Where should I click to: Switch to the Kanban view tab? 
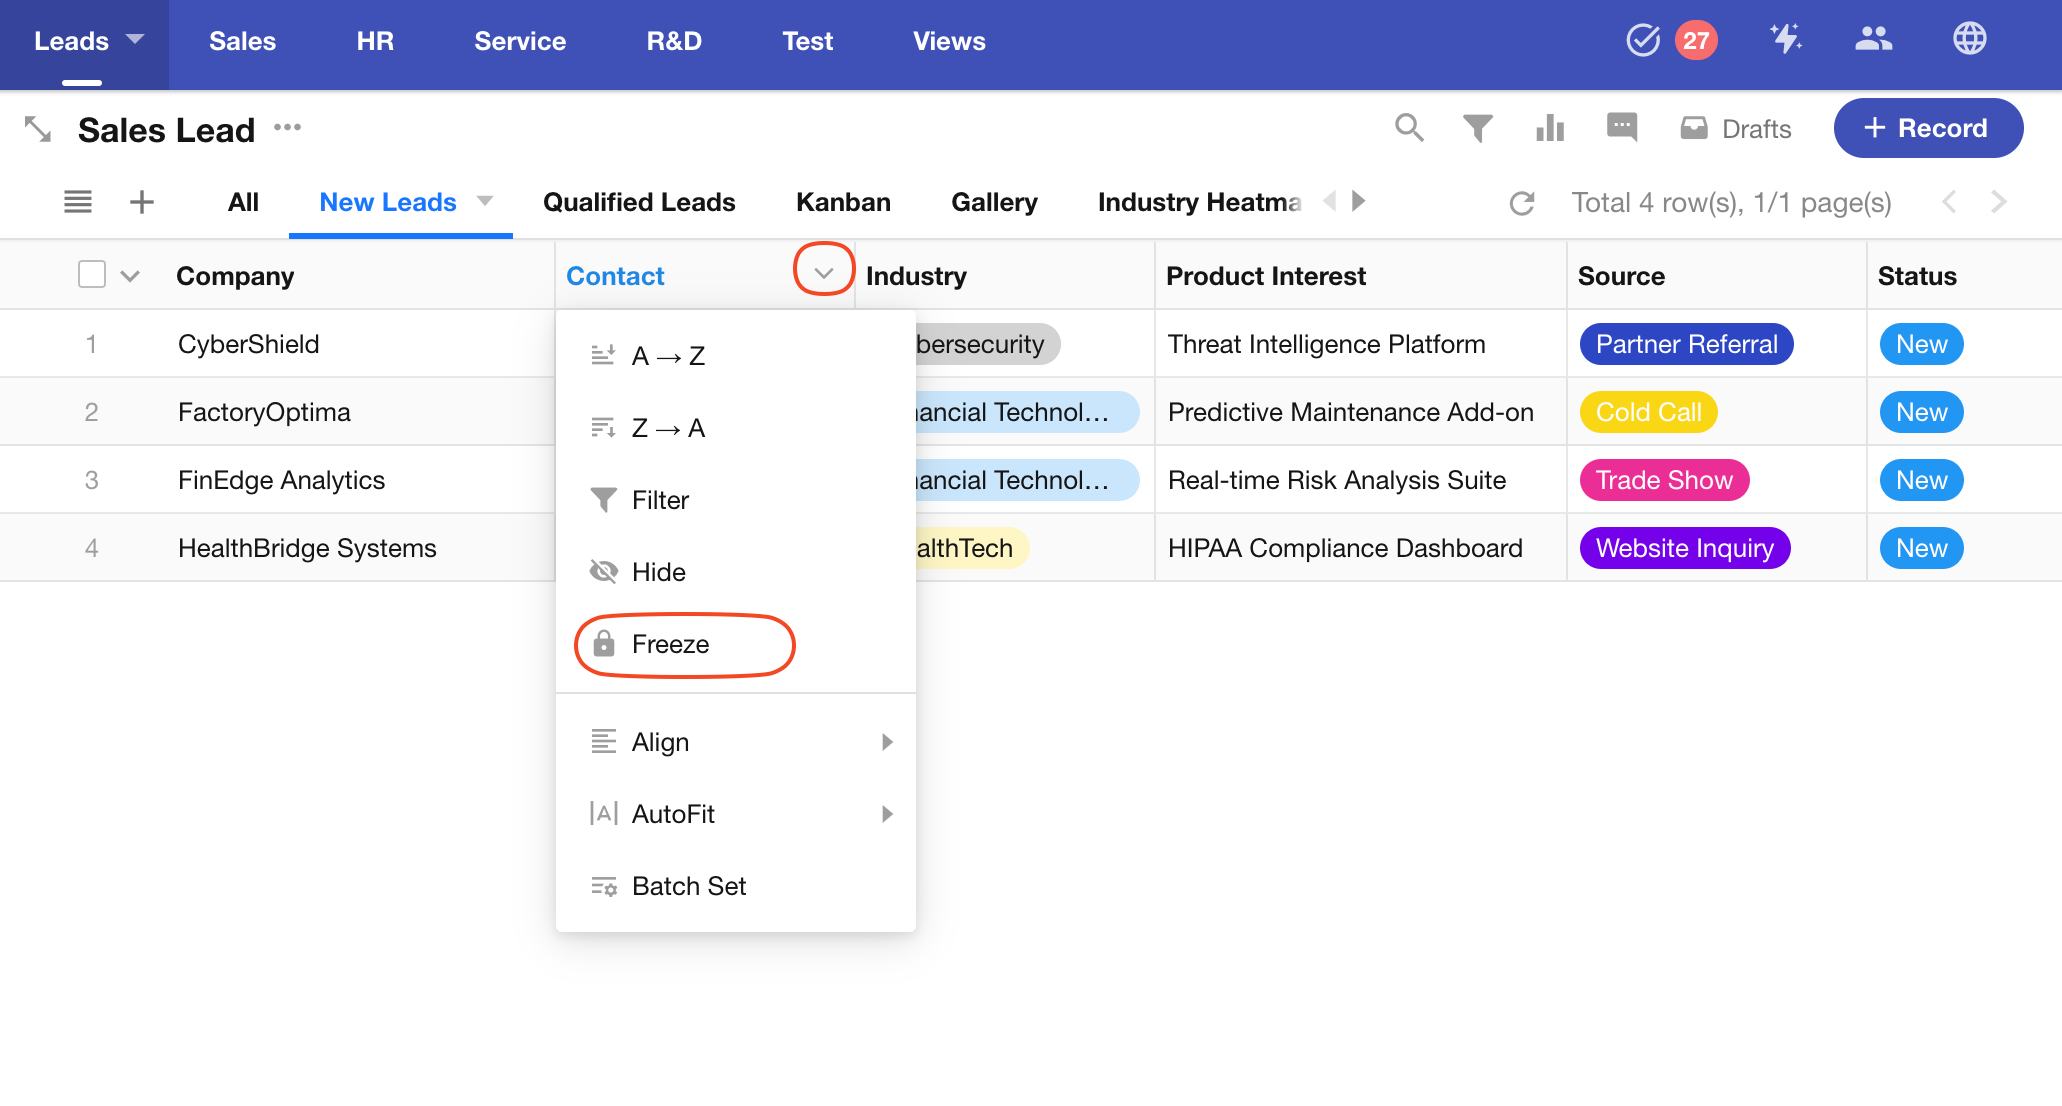click(843, 202)
